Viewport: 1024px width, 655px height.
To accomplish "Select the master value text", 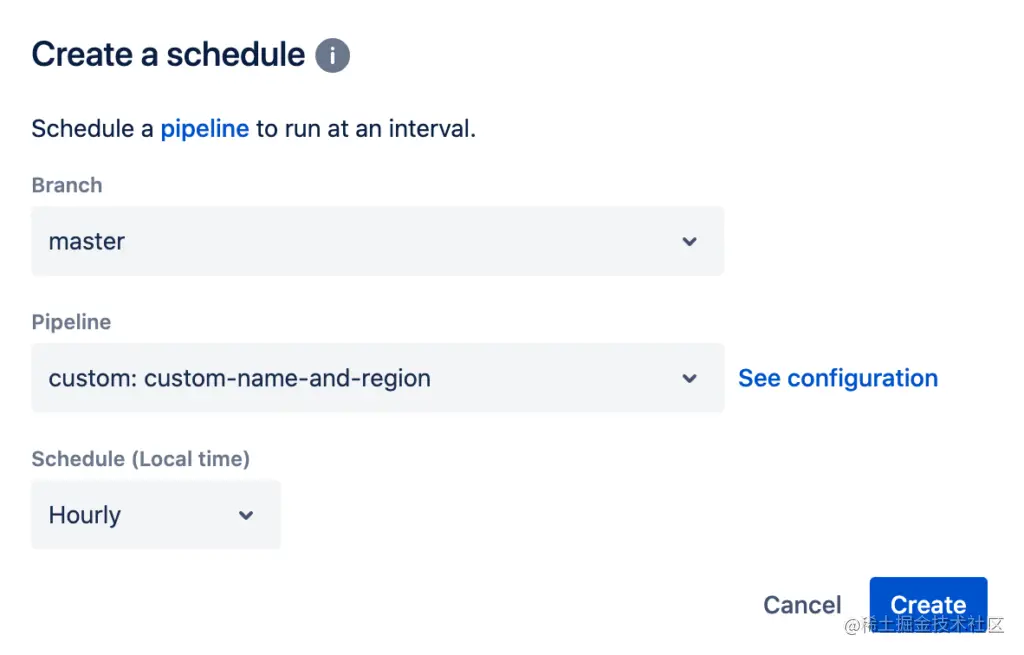I will pyautogui.click(x=87, y=241).
